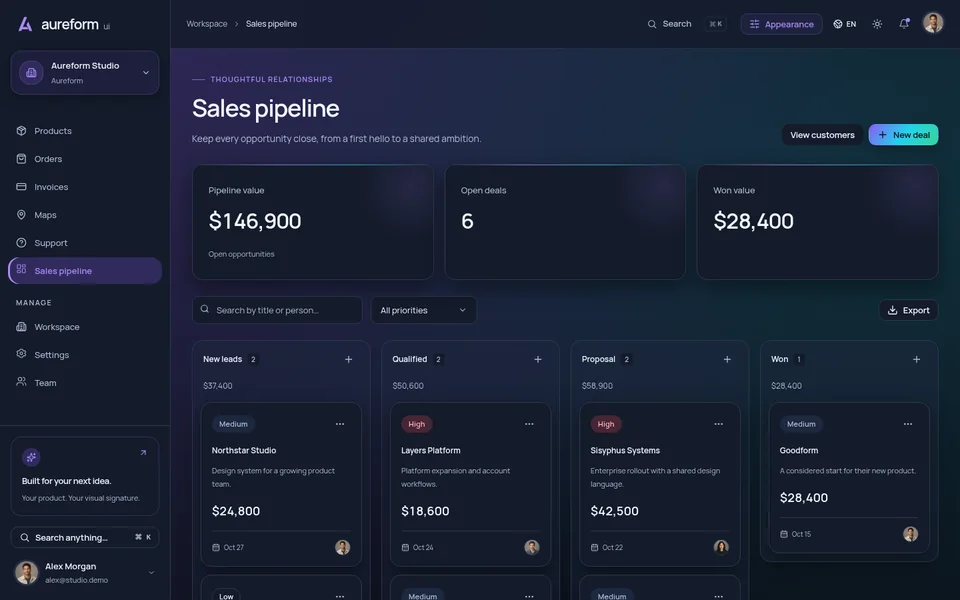Click the Goodform deal title
This screenshot has width=960, height=600.
point(799,450)
